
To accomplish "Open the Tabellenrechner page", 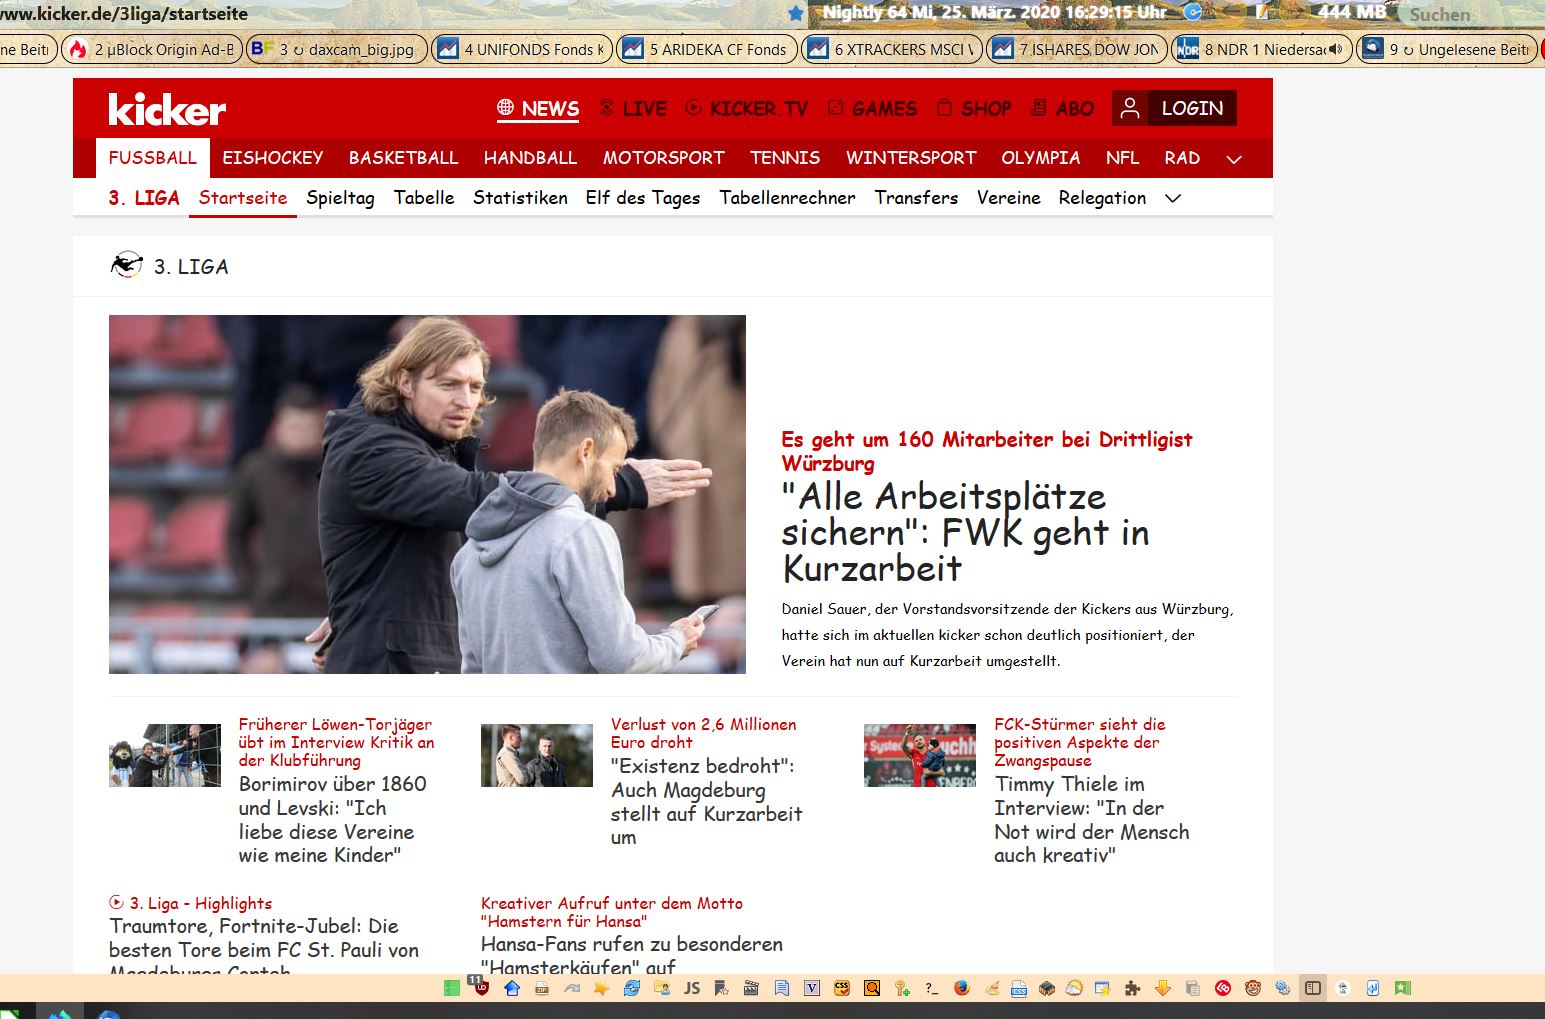I will 787,198.
